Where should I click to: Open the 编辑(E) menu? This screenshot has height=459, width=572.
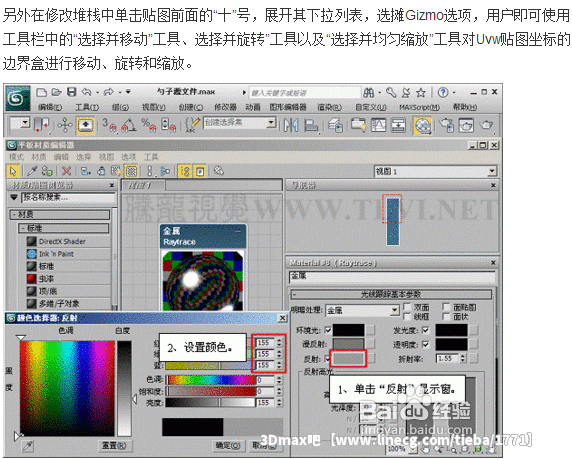point(50,107)
